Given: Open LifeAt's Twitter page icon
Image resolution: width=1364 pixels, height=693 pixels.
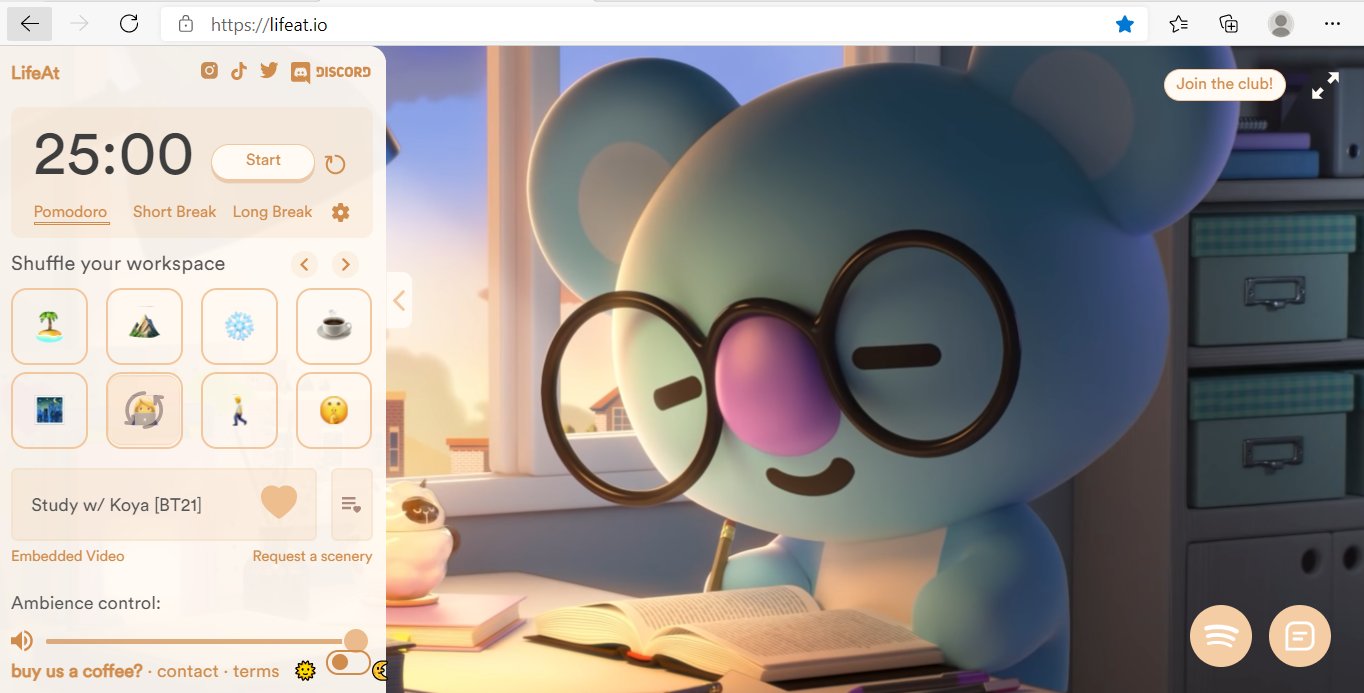Looking at the screenshot, I should [x=269, y=71].
